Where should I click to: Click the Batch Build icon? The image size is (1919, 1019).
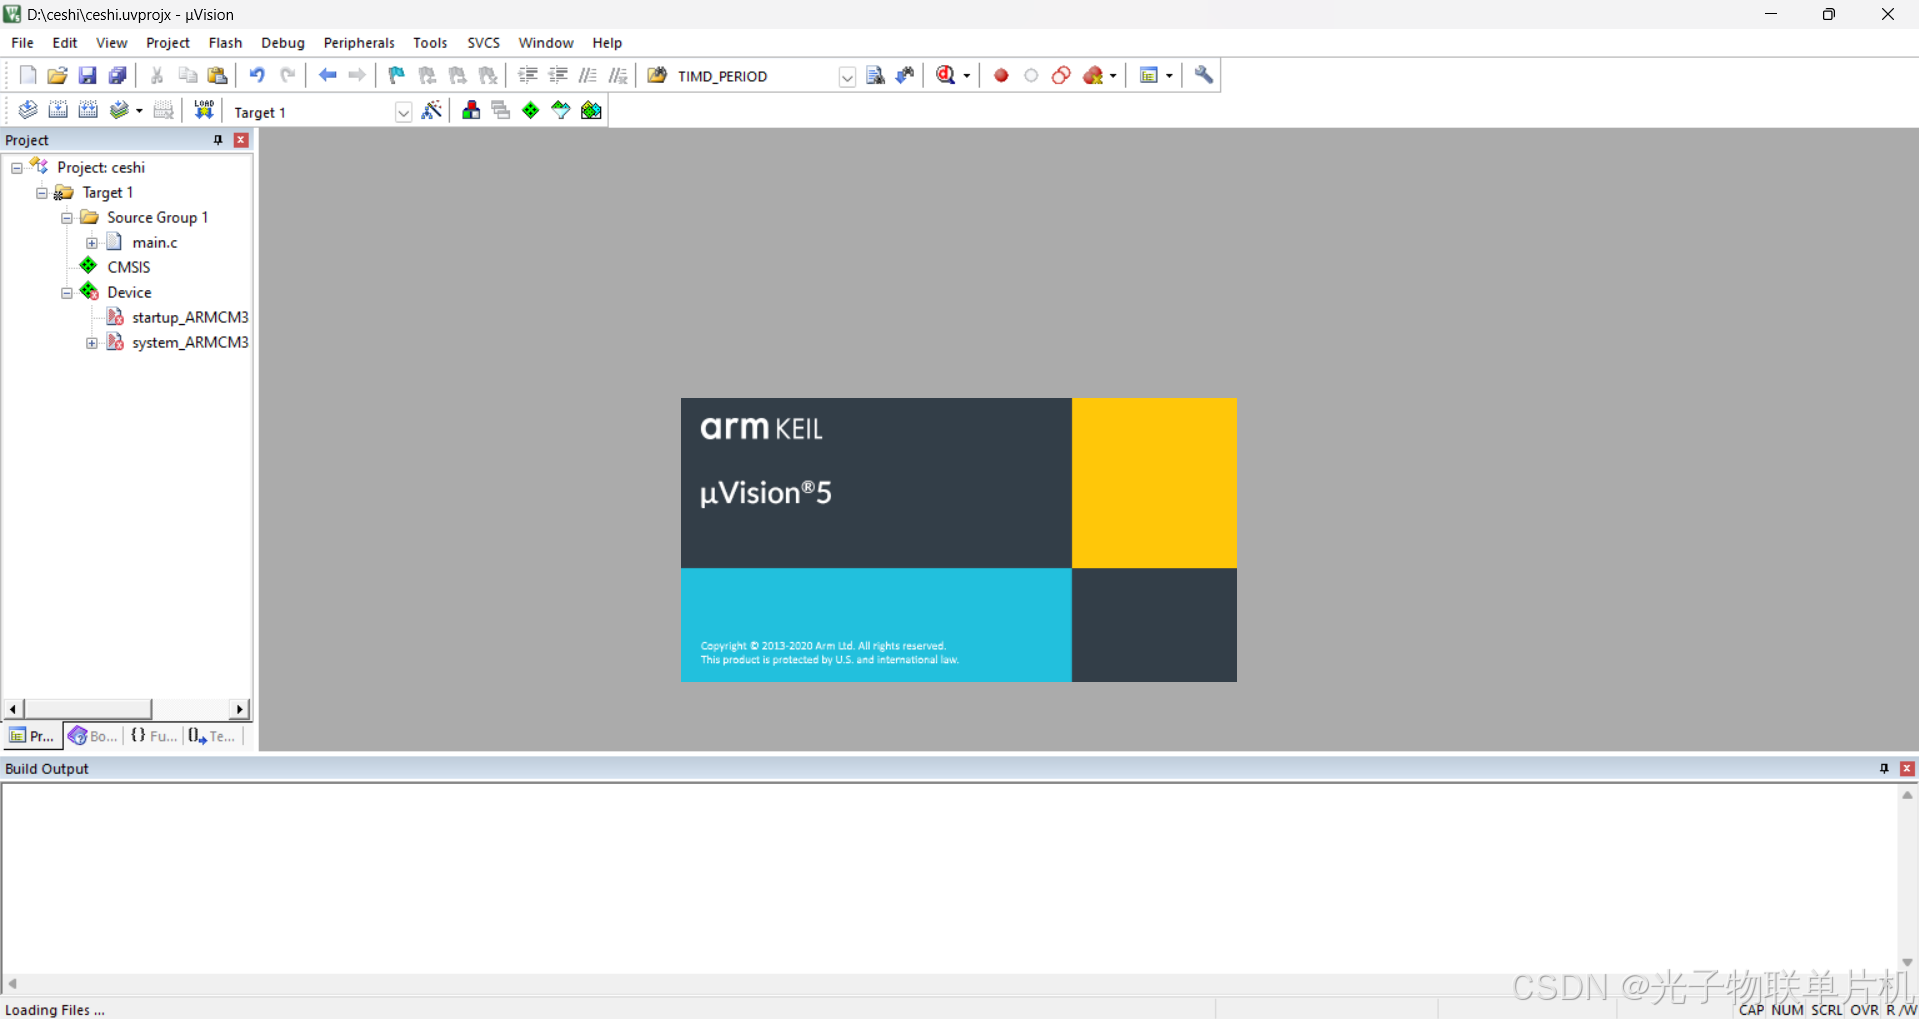[x=120, y=110]
